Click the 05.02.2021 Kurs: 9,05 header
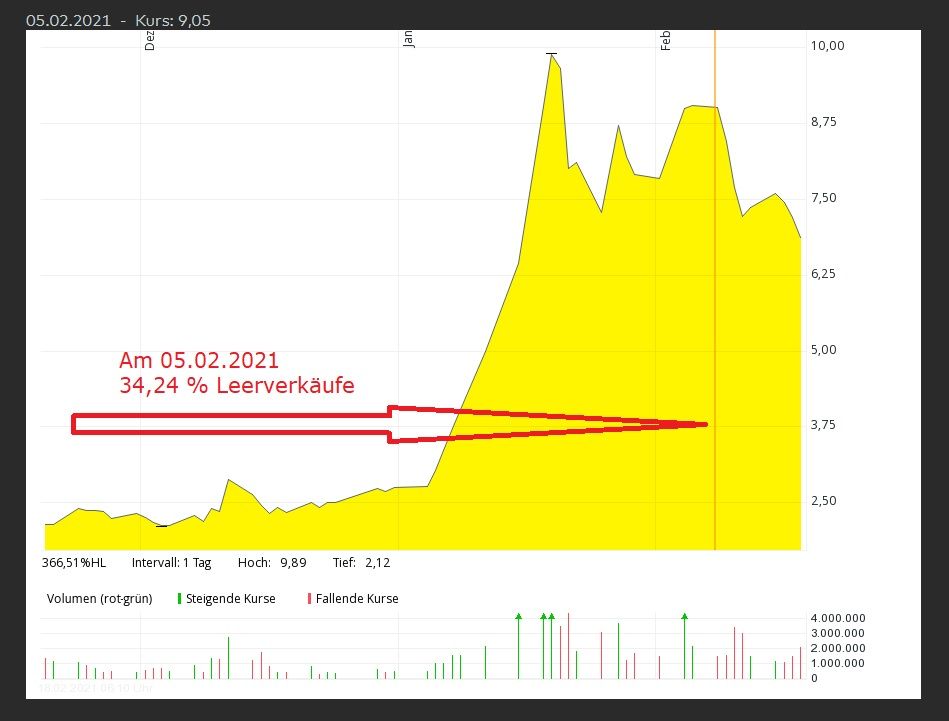The image size is (949, 721). (x=120, y=19)
